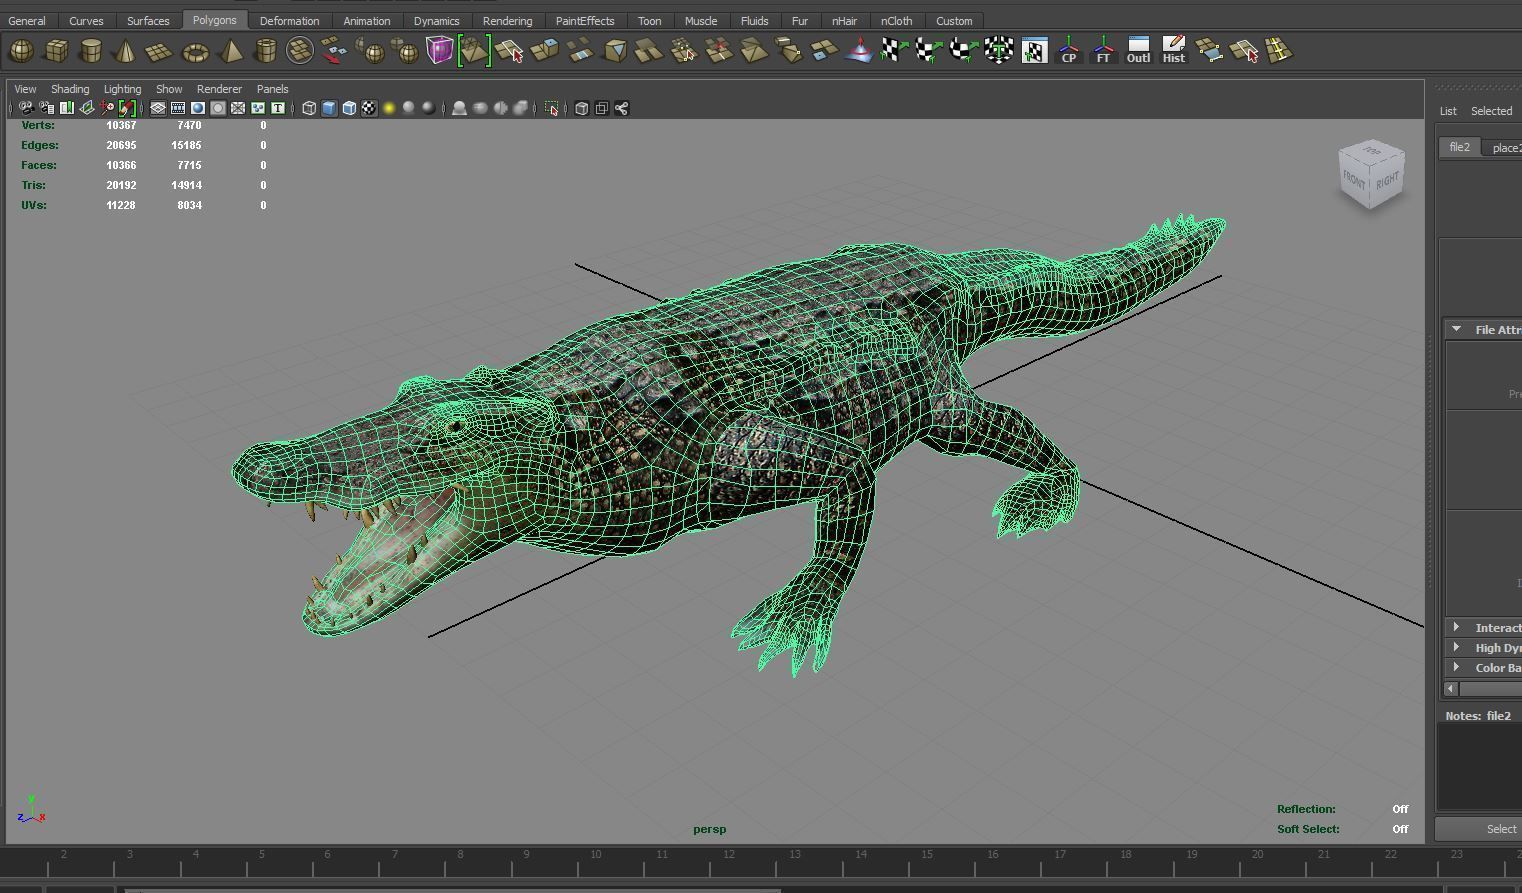Click the image plane icon in panel toolbar
This screenshot has height=893, width=1522.
(x=86, y=108)
